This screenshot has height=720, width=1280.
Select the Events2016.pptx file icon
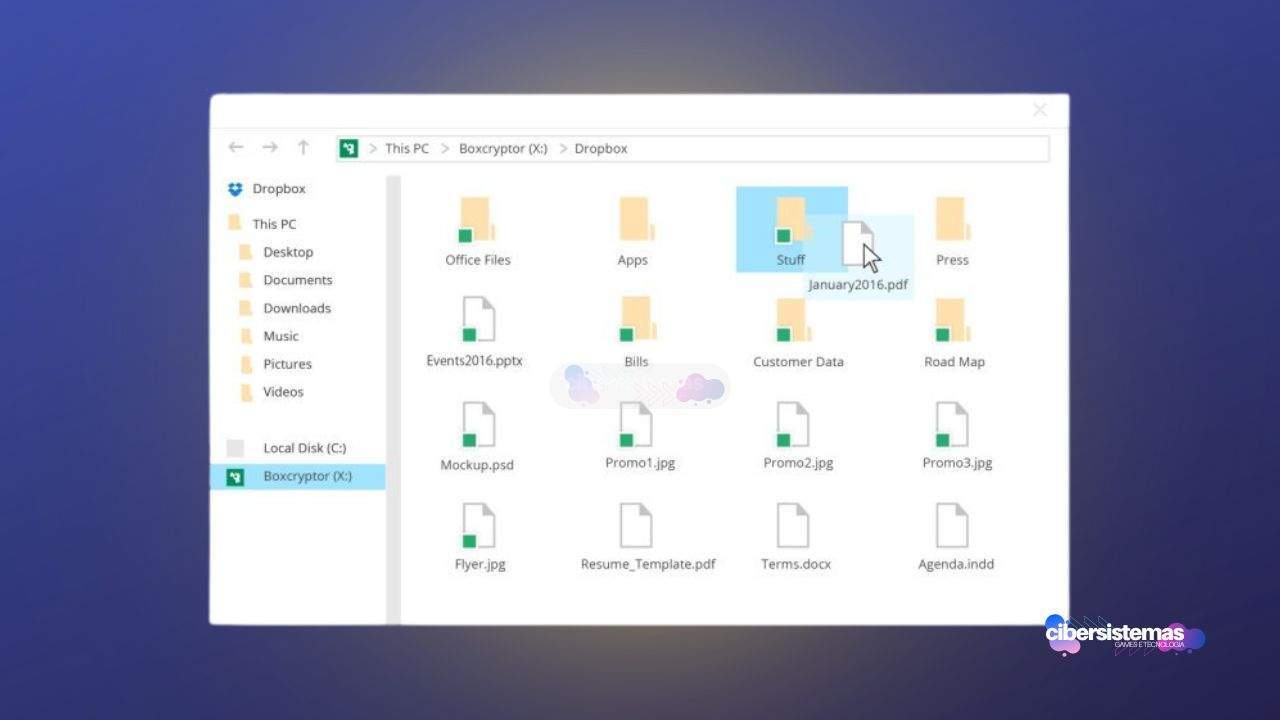[477, 320]
